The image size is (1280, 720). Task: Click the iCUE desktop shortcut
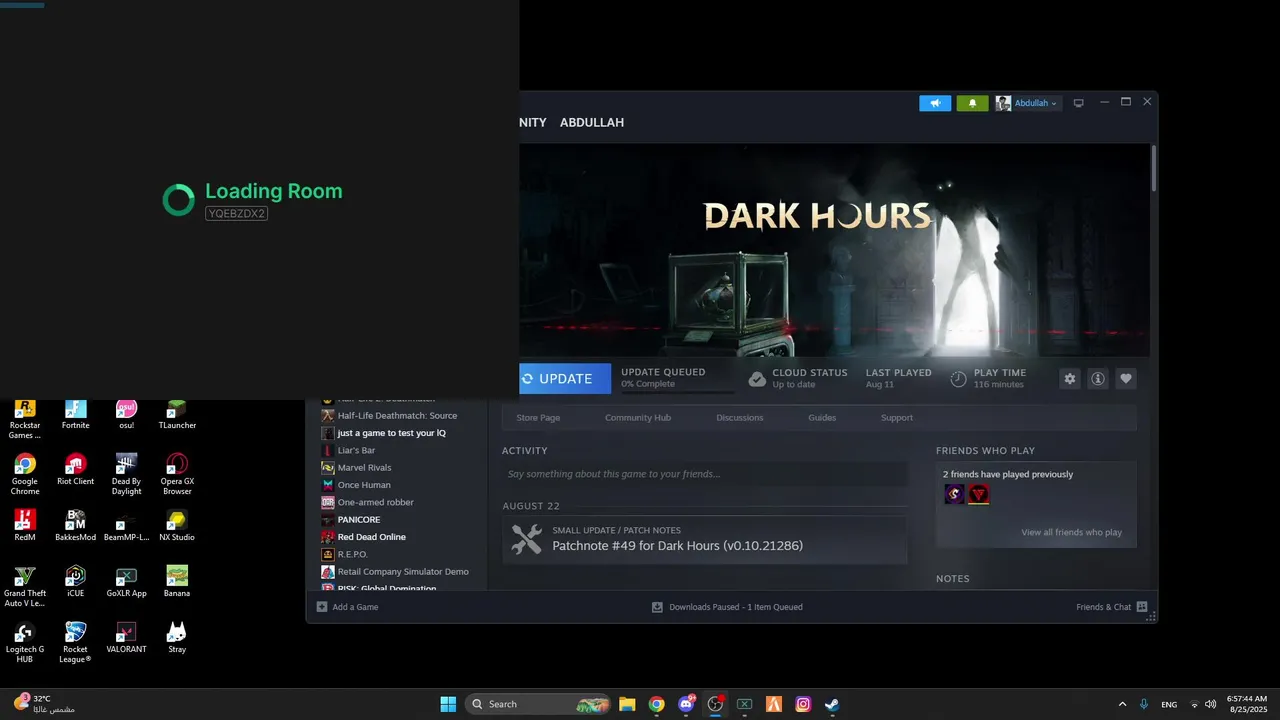(x=76, y=581)
